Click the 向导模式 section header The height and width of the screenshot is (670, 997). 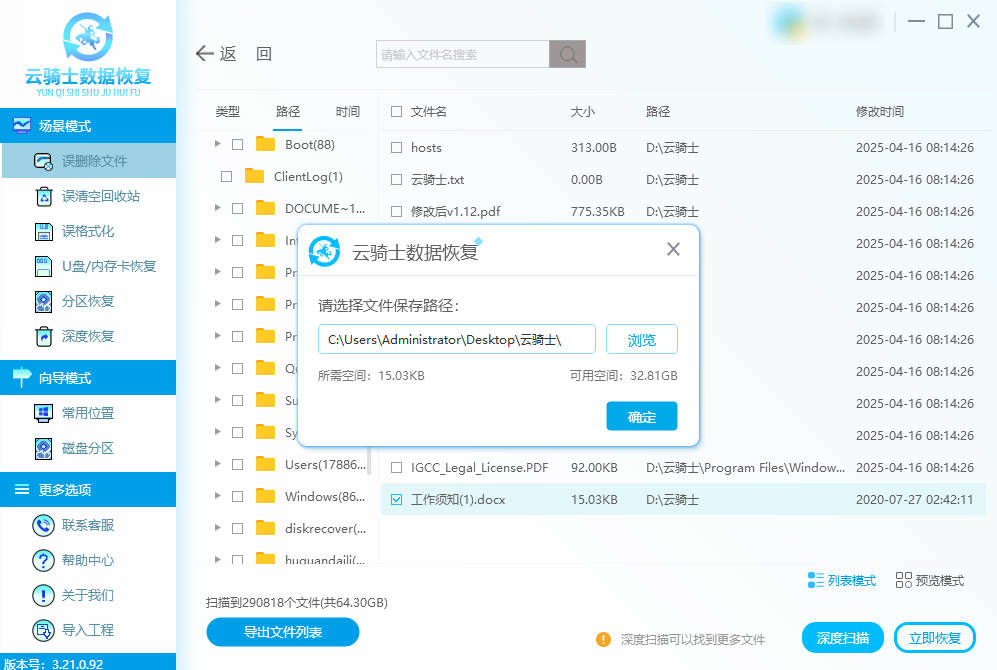pos(88,378)
